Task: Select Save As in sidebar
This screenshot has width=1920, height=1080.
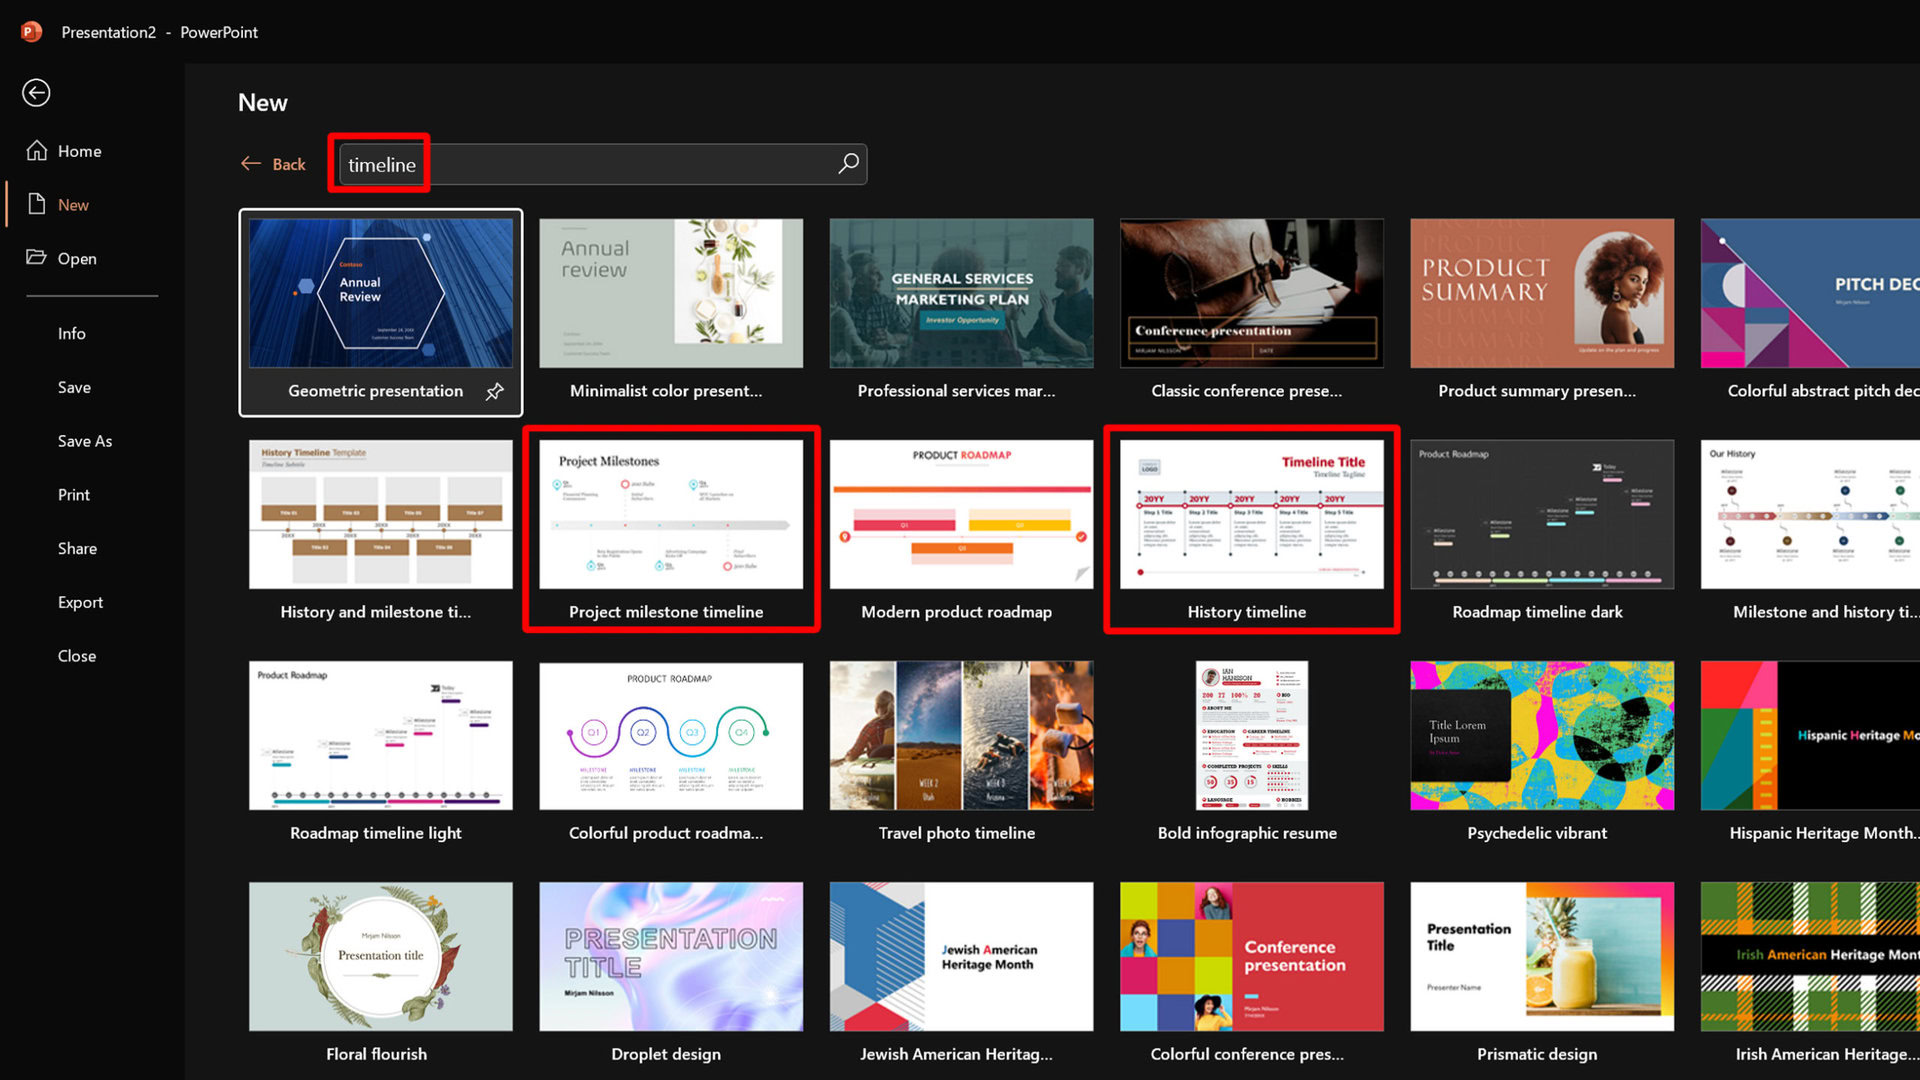Action: tap(84, 441)
